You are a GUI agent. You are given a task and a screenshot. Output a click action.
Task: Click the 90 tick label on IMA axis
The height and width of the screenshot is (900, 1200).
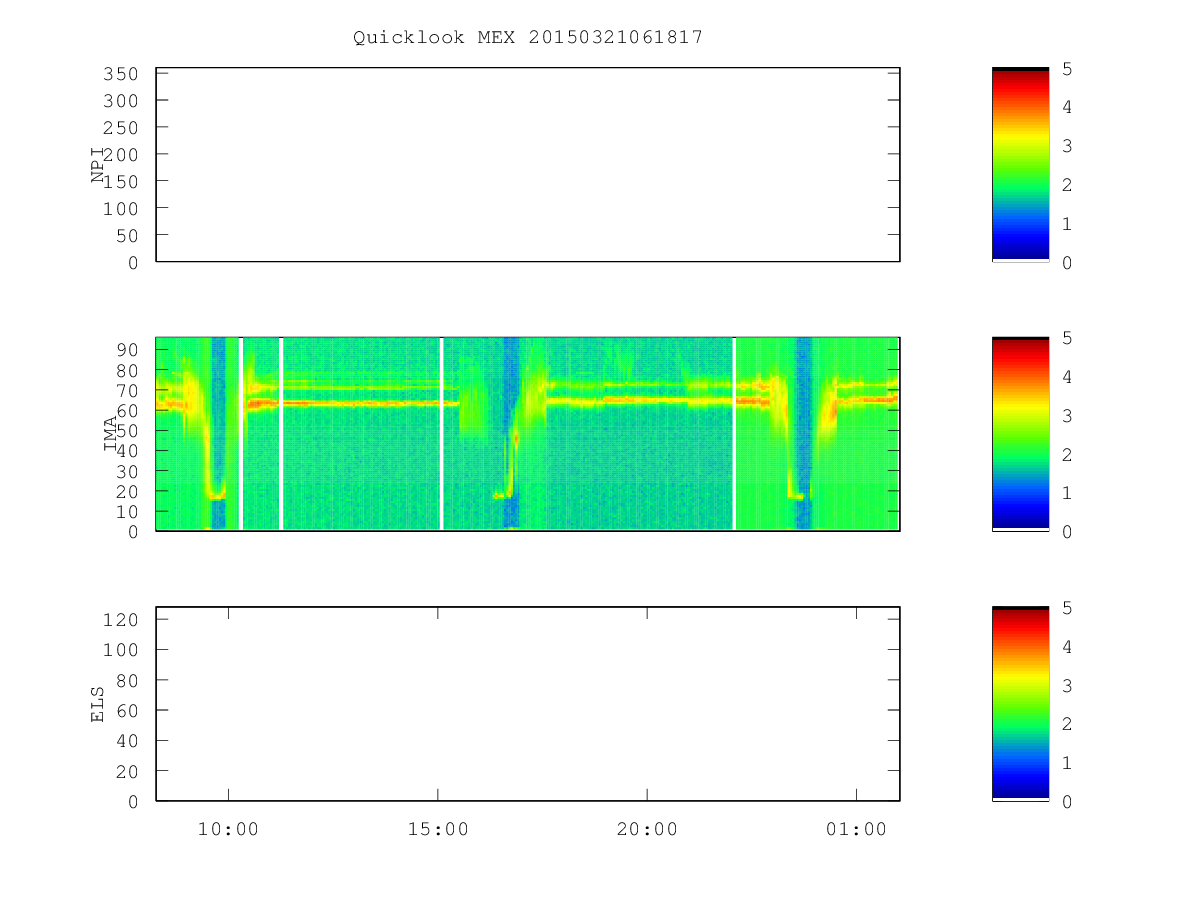[x=126, y=349]
